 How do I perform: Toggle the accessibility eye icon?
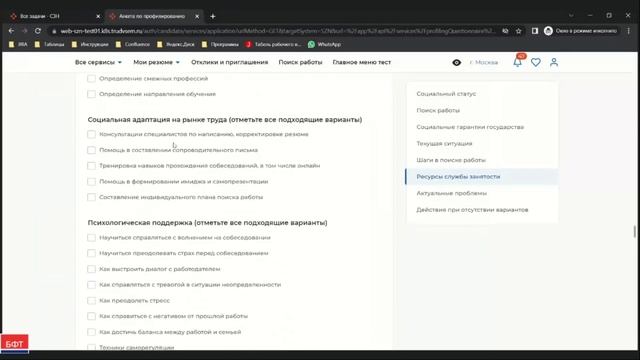click(x=457, y=62)
